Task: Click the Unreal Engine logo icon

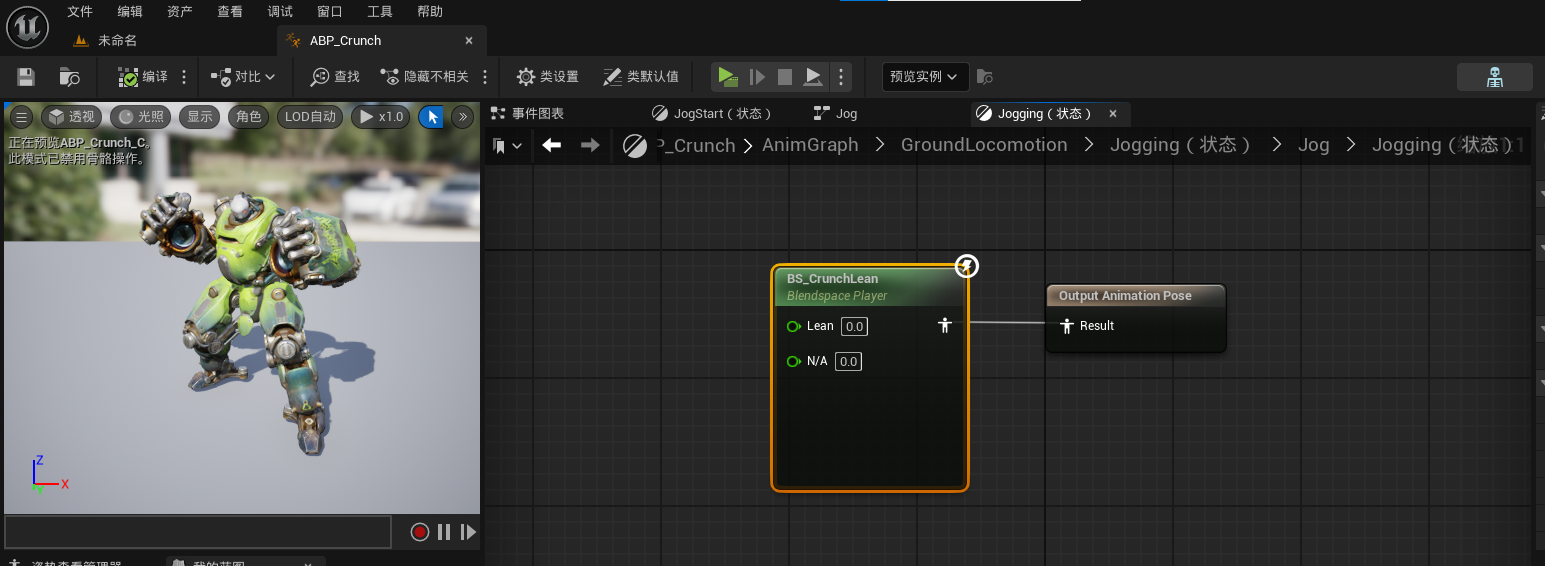Action: click(27, 27)
